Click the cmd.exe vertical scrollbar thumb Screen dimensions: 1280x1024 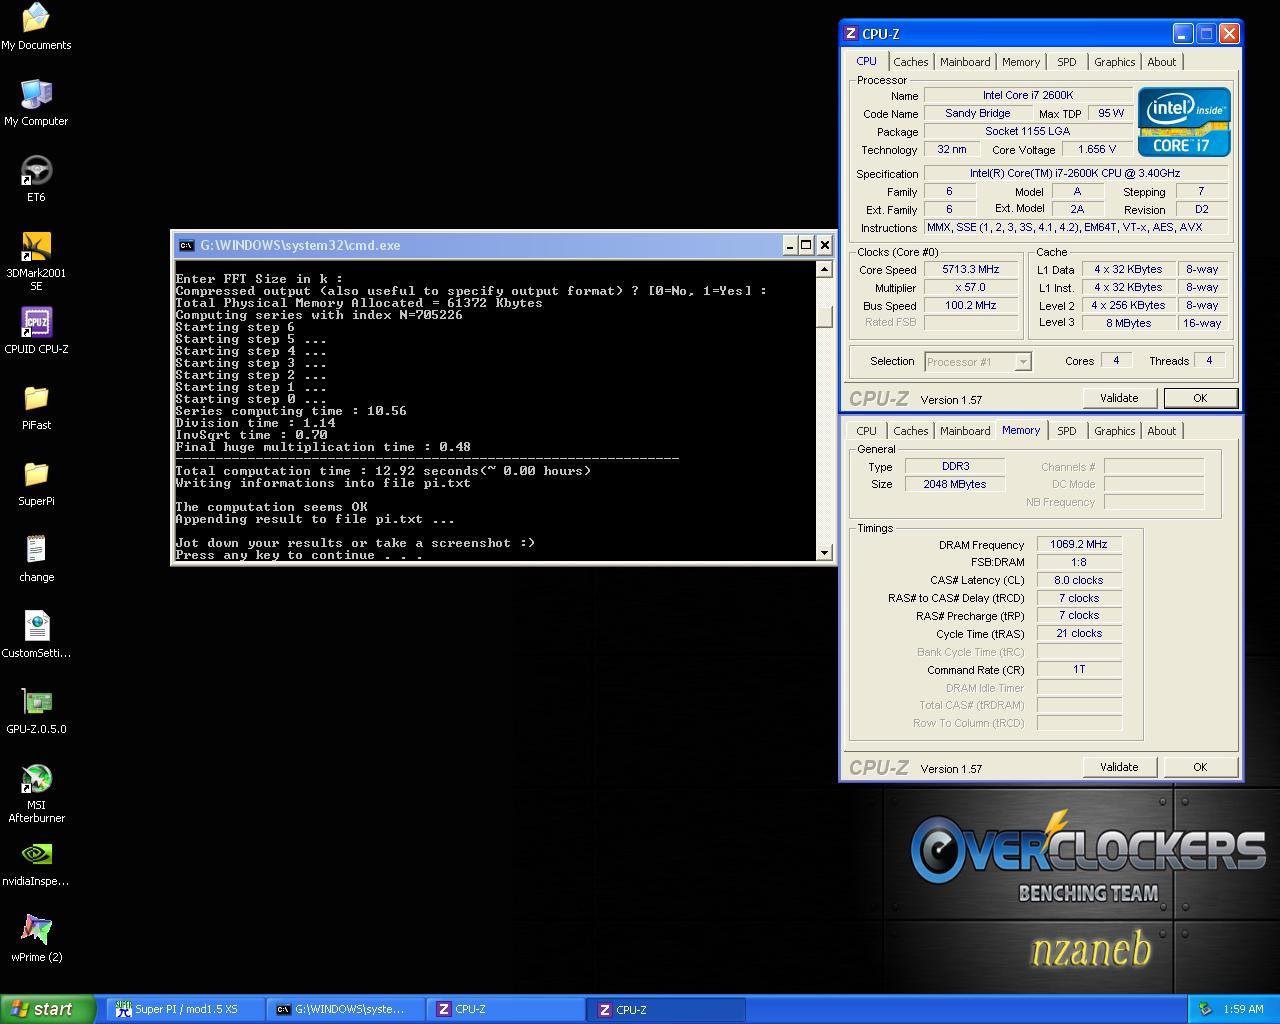click(824, 315)
